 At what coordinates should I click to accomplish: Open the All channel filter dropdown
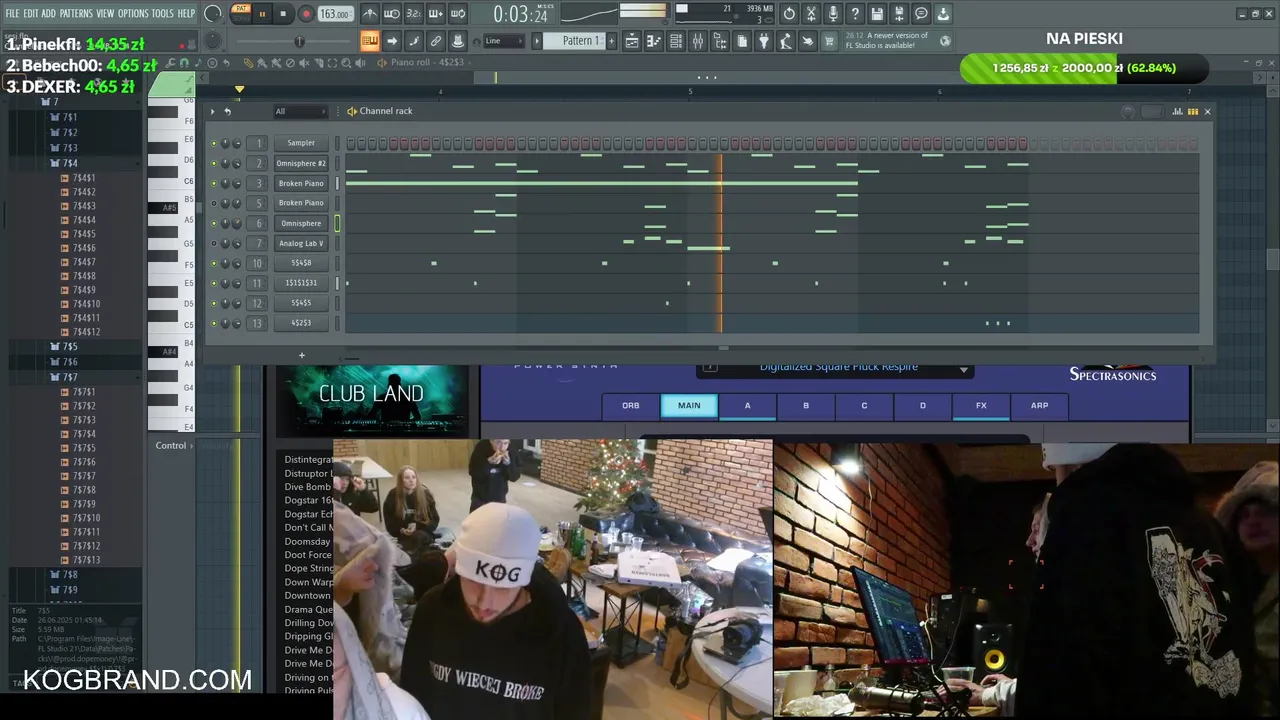click(x=300, y=111)
